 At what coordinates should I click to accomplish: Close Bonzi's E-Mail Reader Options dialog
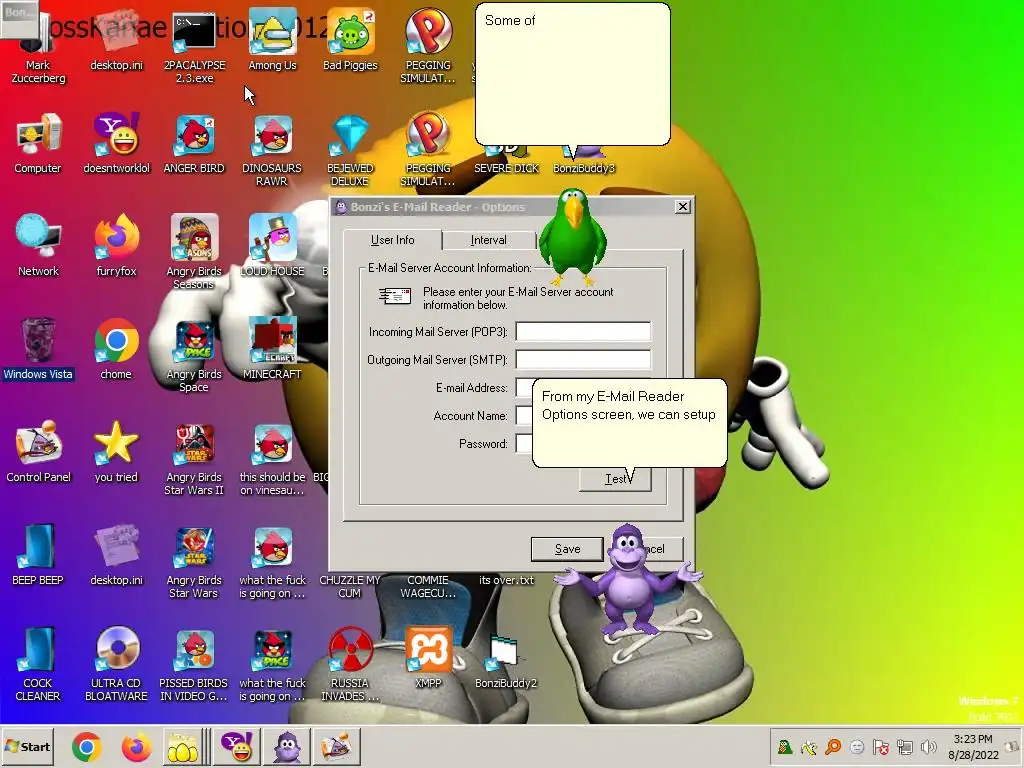(682, 206)
